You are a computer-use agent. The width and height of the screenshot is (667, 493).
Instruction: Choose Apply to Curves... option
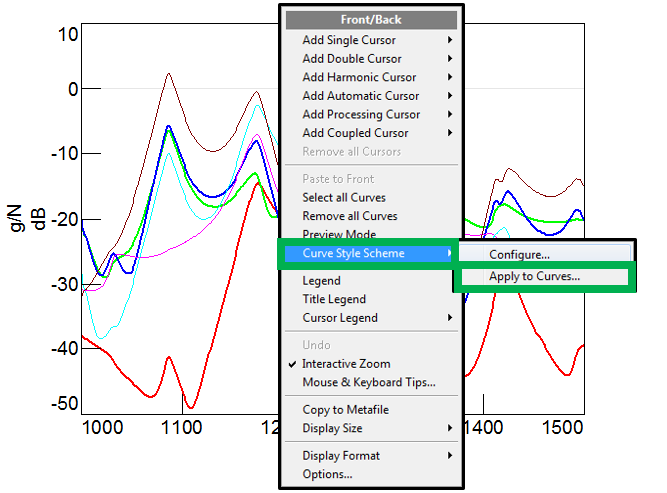pyautogui.click(x=534, y=277)
